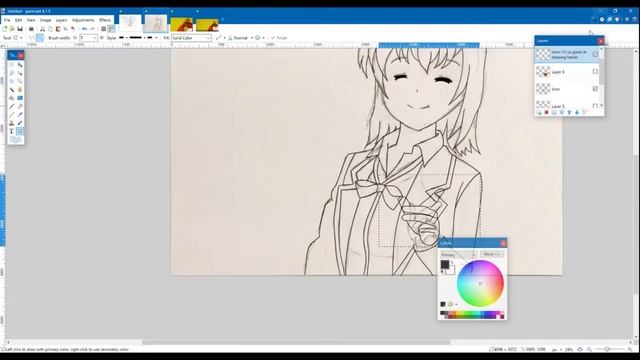Click the More >> button in the Colors window
Screen dimensions: 640x360
coord(492,254)
